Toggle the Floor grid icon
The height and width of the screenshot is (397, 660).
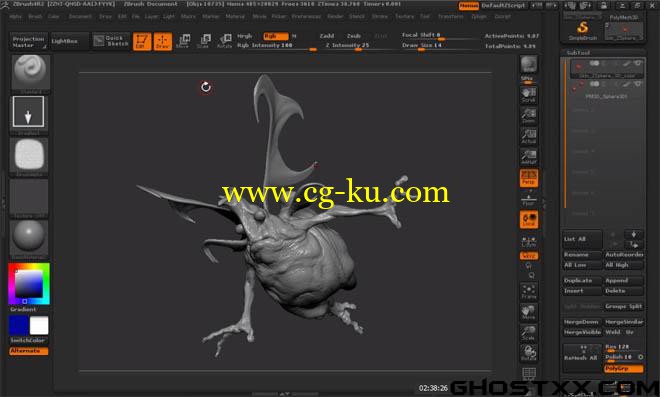tap(529, 199)
